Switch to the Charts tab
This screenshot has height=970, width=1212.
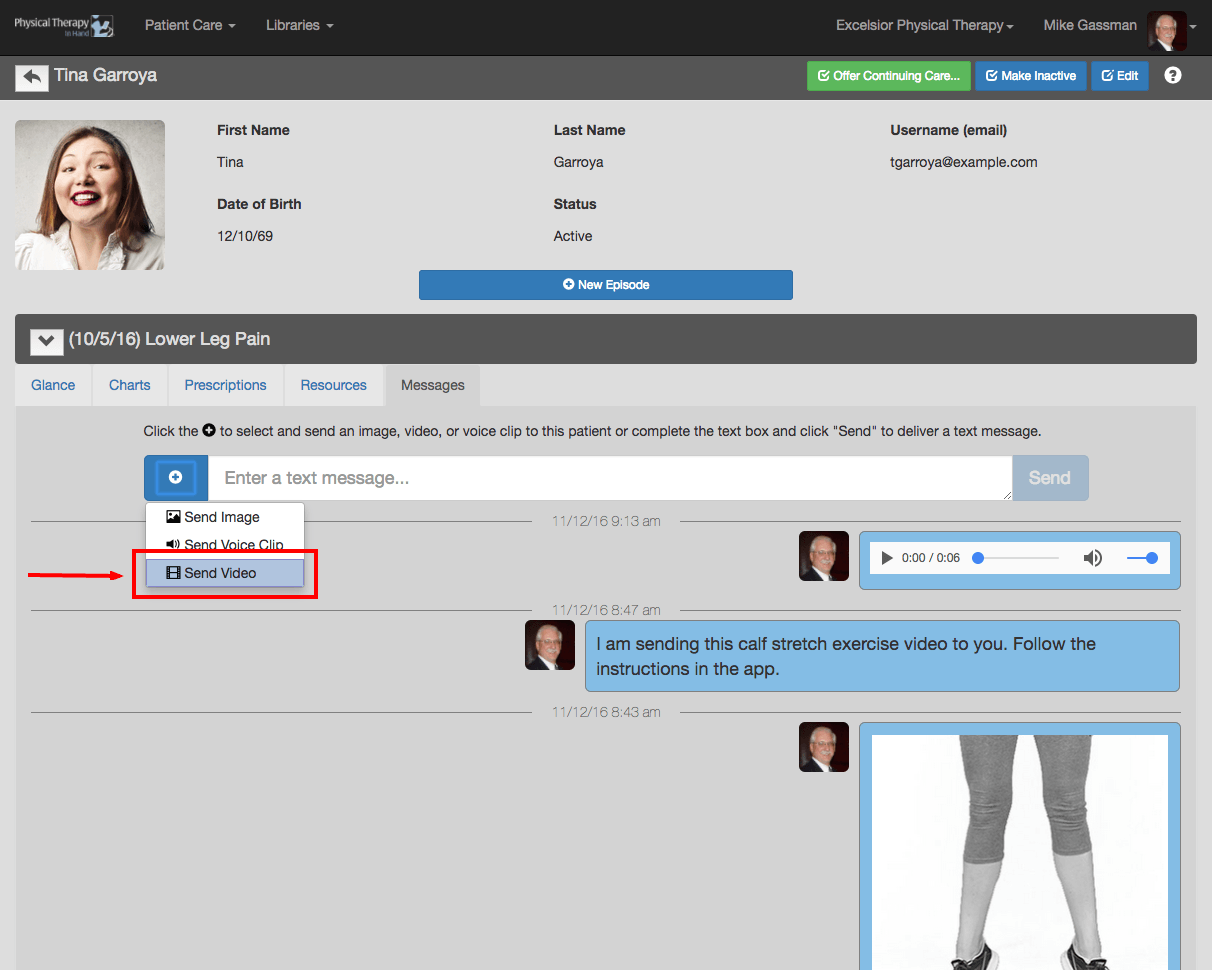tap(130, 385)
